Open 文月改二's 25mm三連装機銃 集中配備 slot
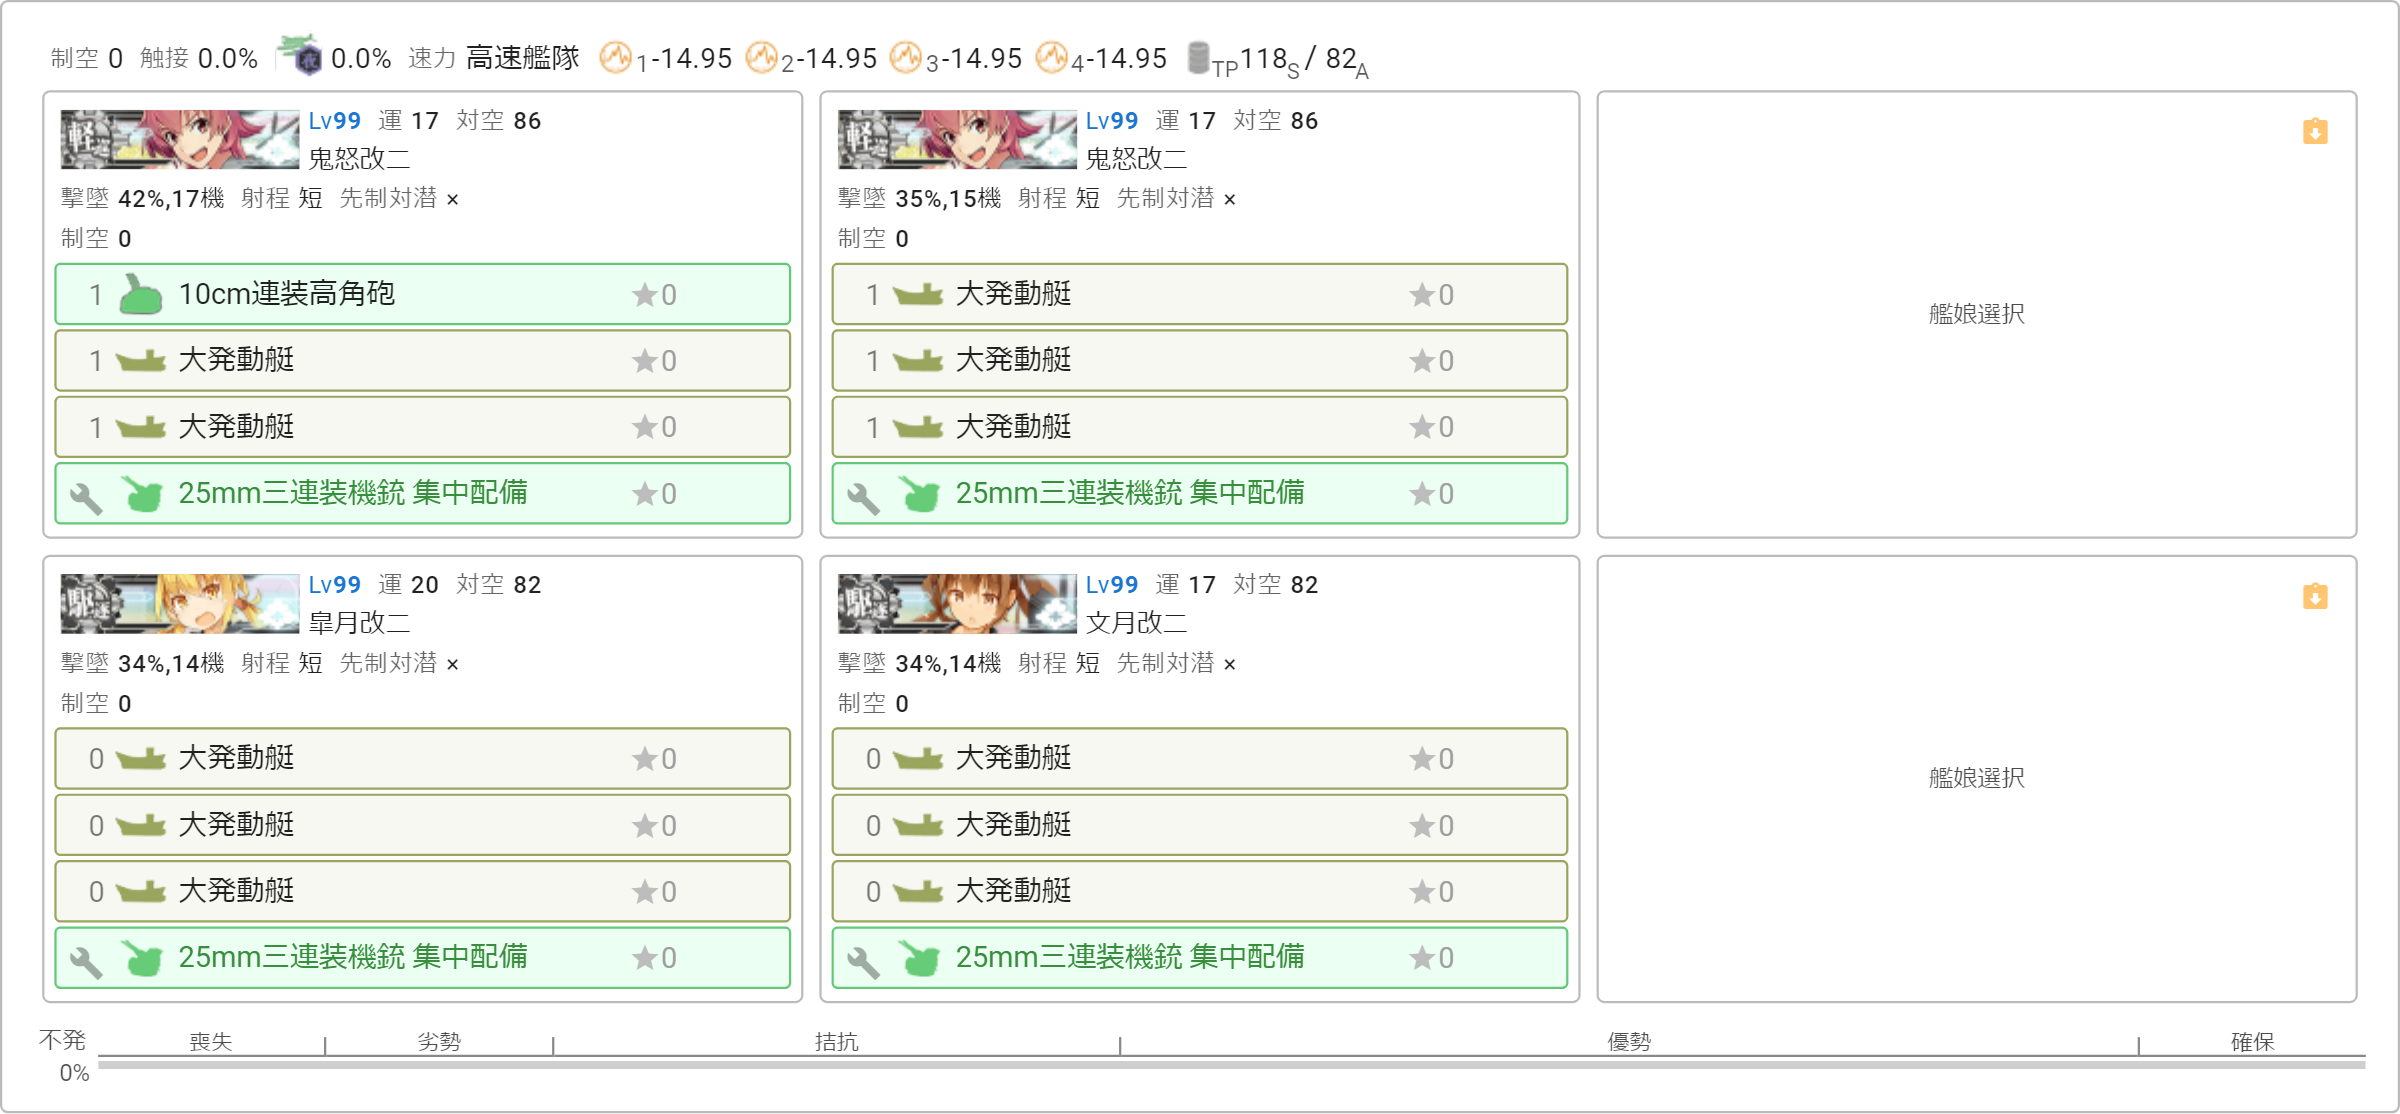This screenshot has width=2400, height=1114. coord(1199,958)
